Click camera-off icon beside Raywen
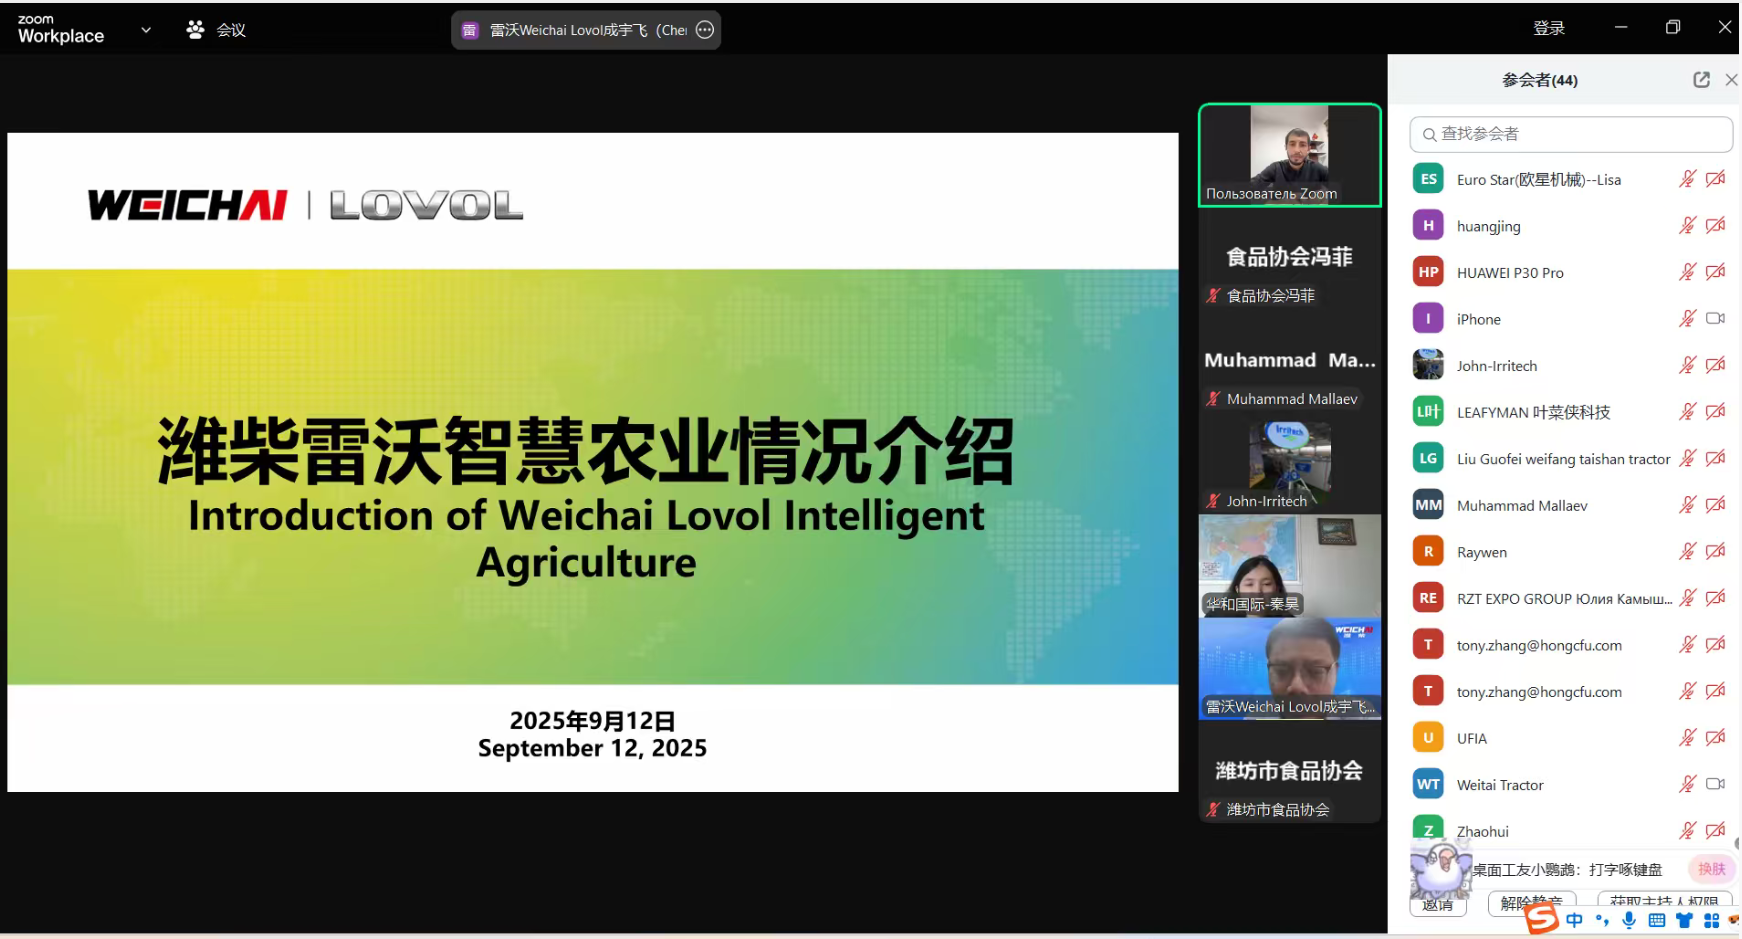Viewport: 1742px width, 939px height. [1715, 551]
